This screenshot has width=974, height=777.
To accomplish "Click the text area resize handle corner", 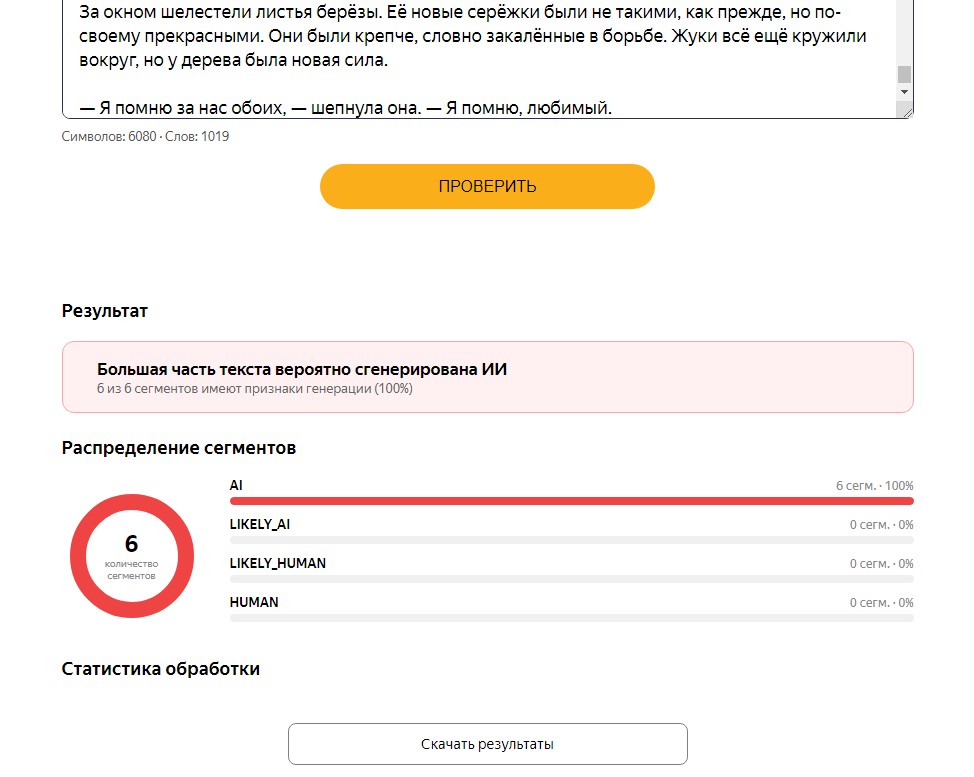I will 908,112.
